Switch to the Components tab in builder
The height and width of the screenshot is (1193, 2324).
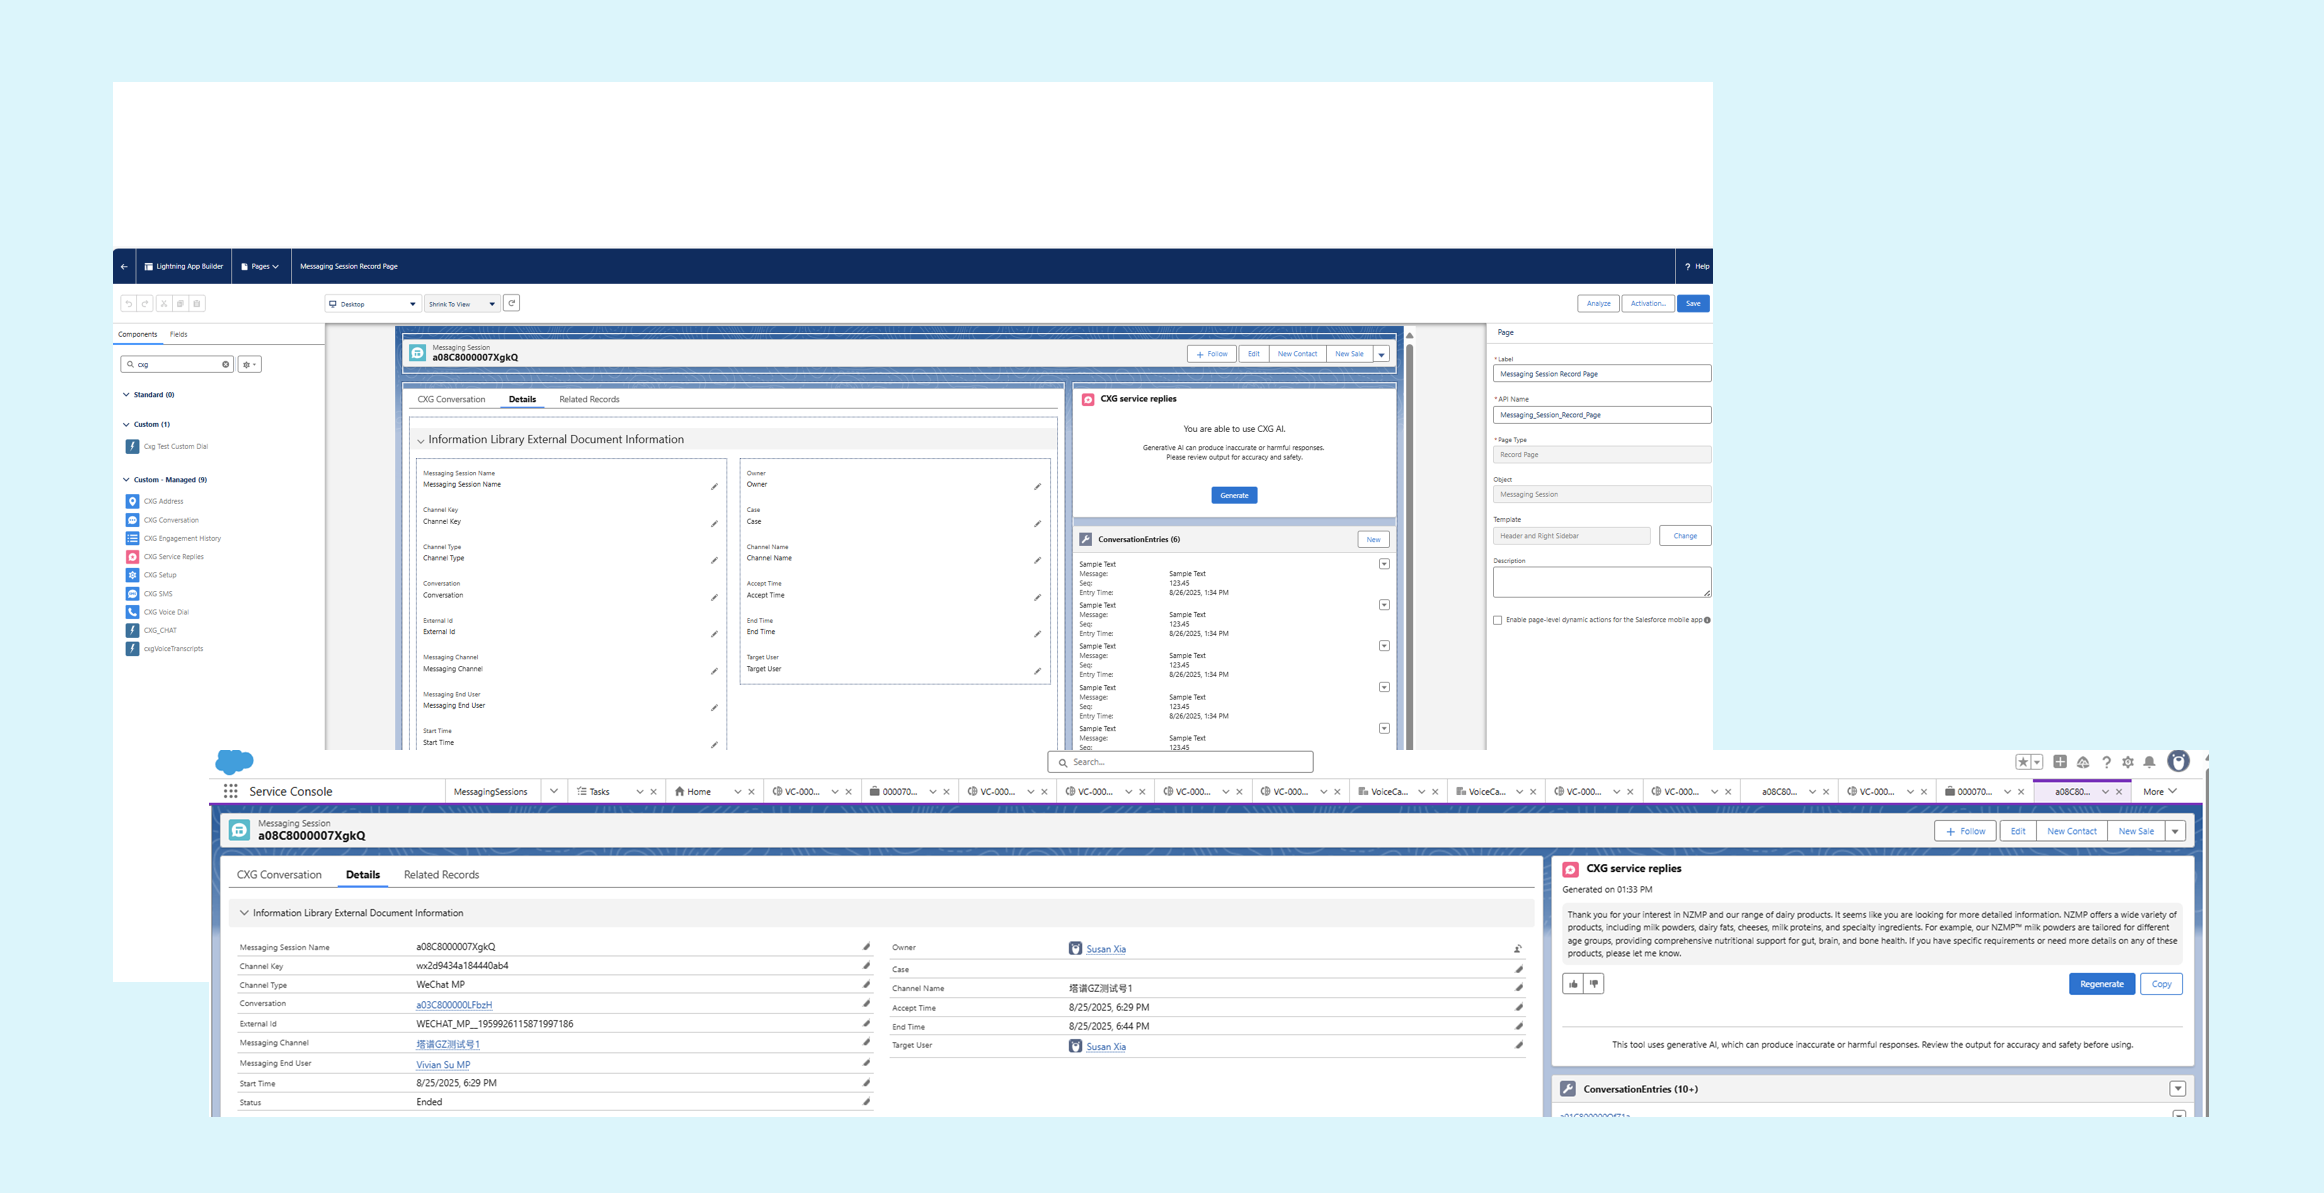[x=137, y=335]
